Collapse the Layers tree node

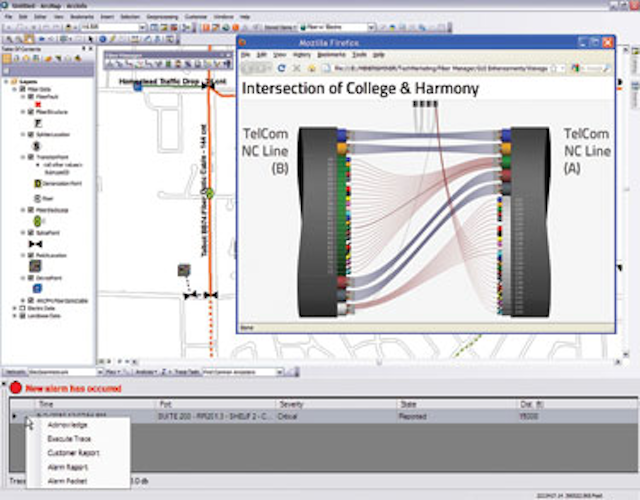coord(7,82)
